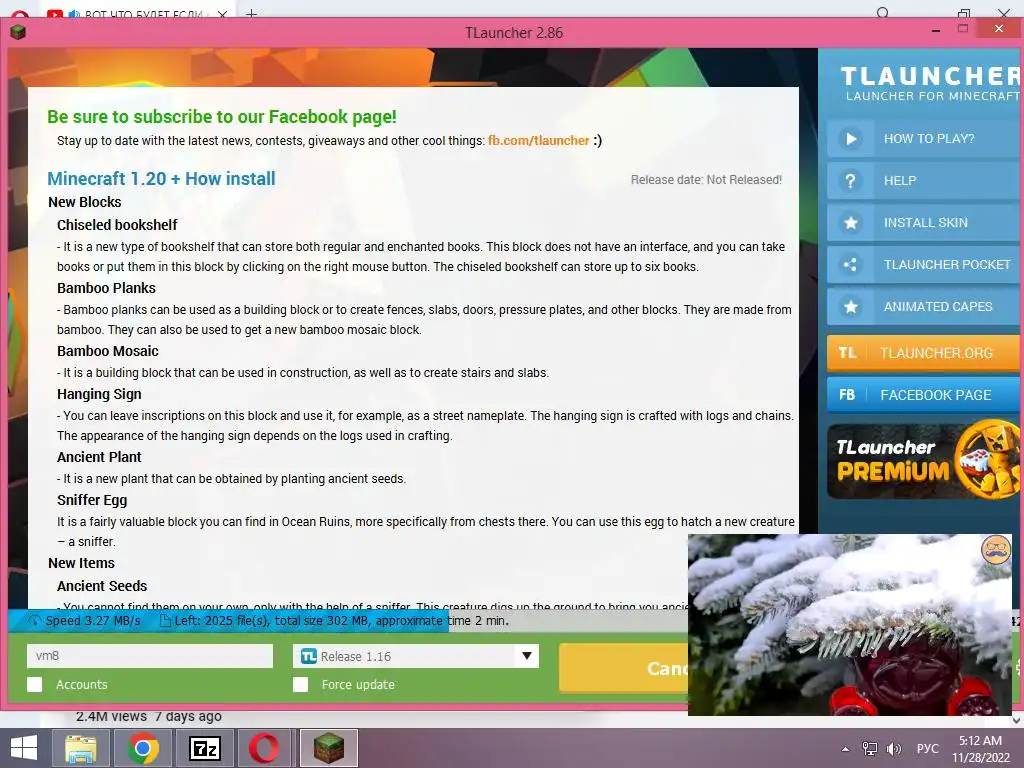Open Windows Start menu
1024x768 pixels.
point(24,748)
